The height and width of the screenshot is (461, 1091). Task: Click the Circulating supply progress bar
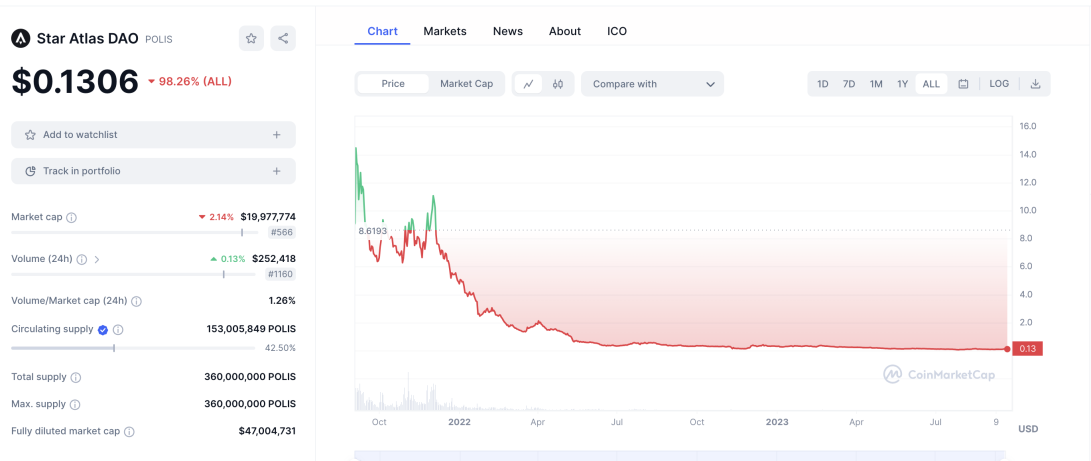point(135,348)
